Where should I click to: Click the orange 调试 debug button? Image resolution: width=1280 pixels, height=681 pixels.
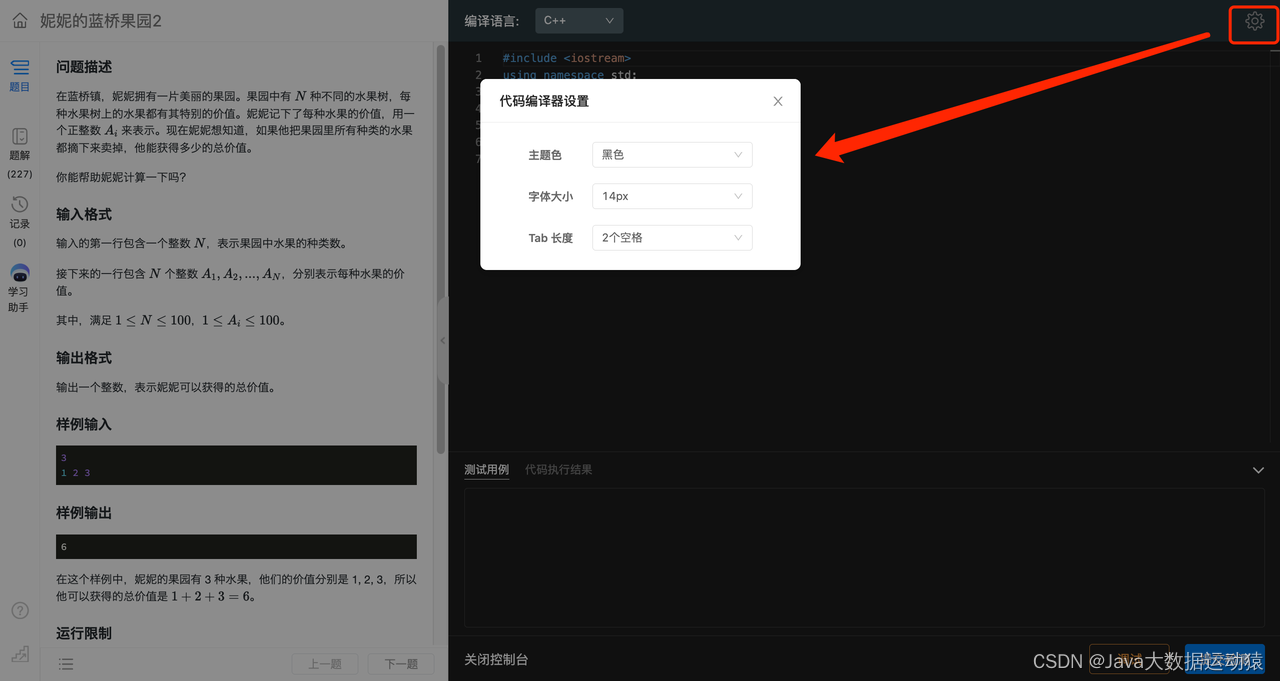[1129, 660]
